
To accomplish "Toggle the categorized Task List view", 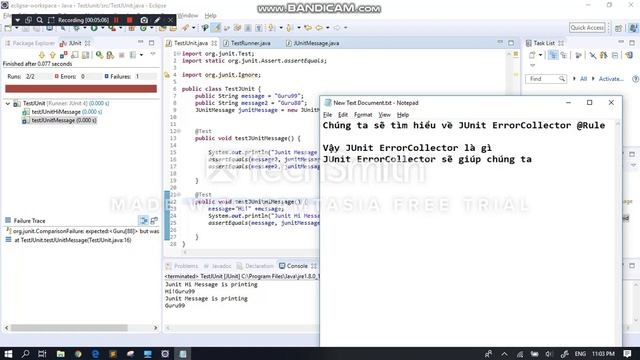I will pos(553,55).
